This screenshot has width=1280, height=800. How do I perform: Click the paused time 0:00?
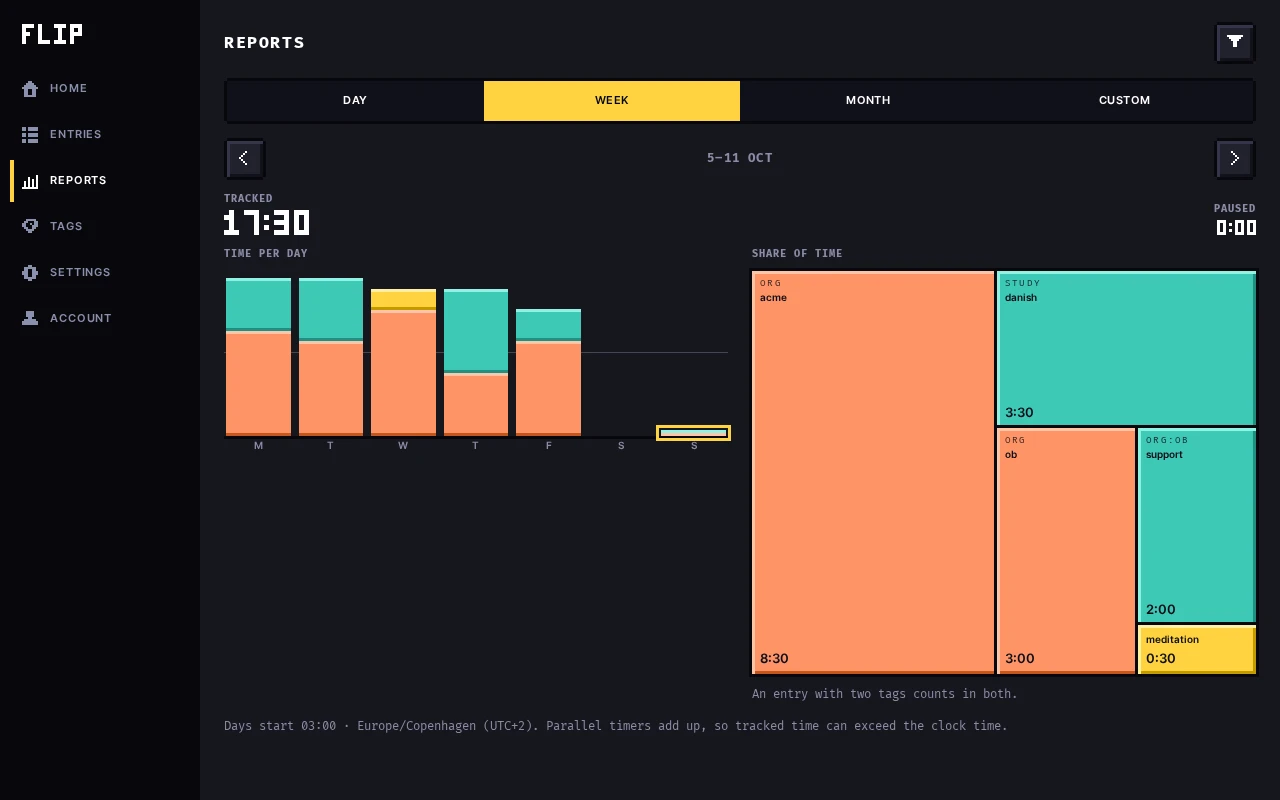coord(1236,228)
